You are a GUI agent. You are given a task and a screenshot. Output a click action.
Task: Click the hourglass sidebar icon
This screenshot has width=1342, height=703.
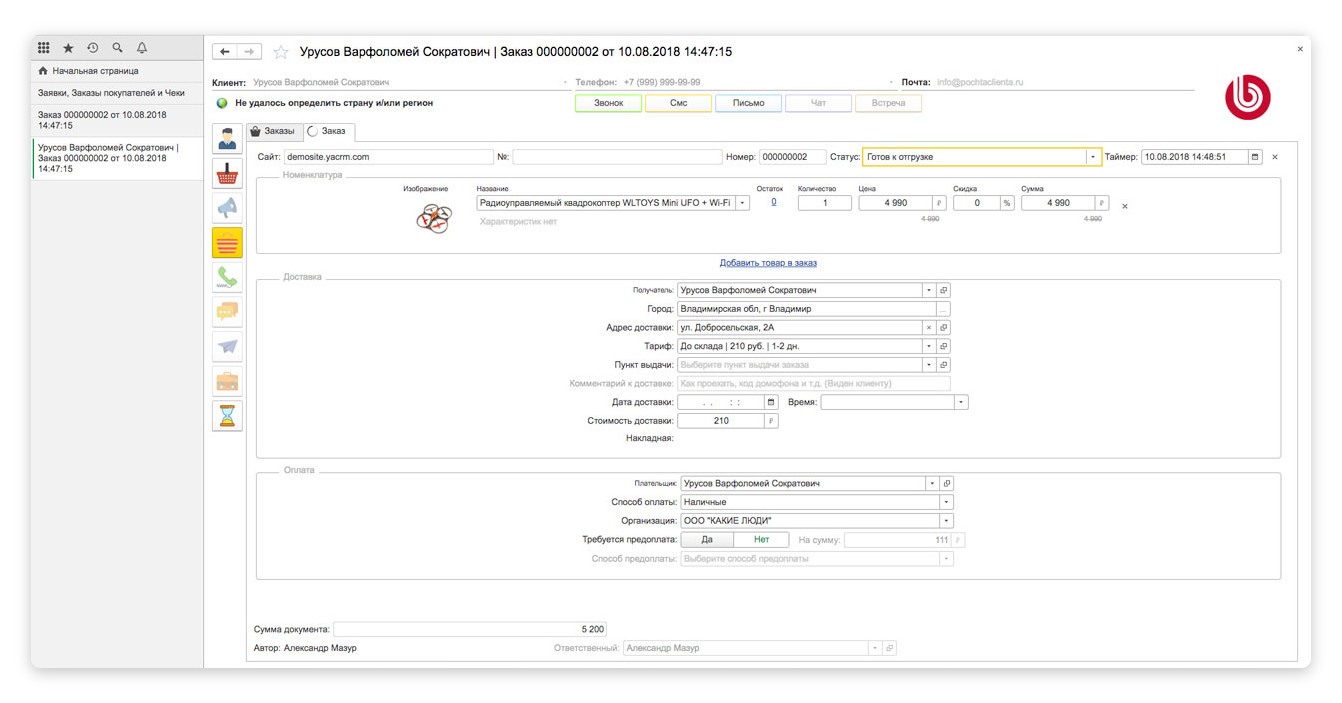tap(227, 415)
